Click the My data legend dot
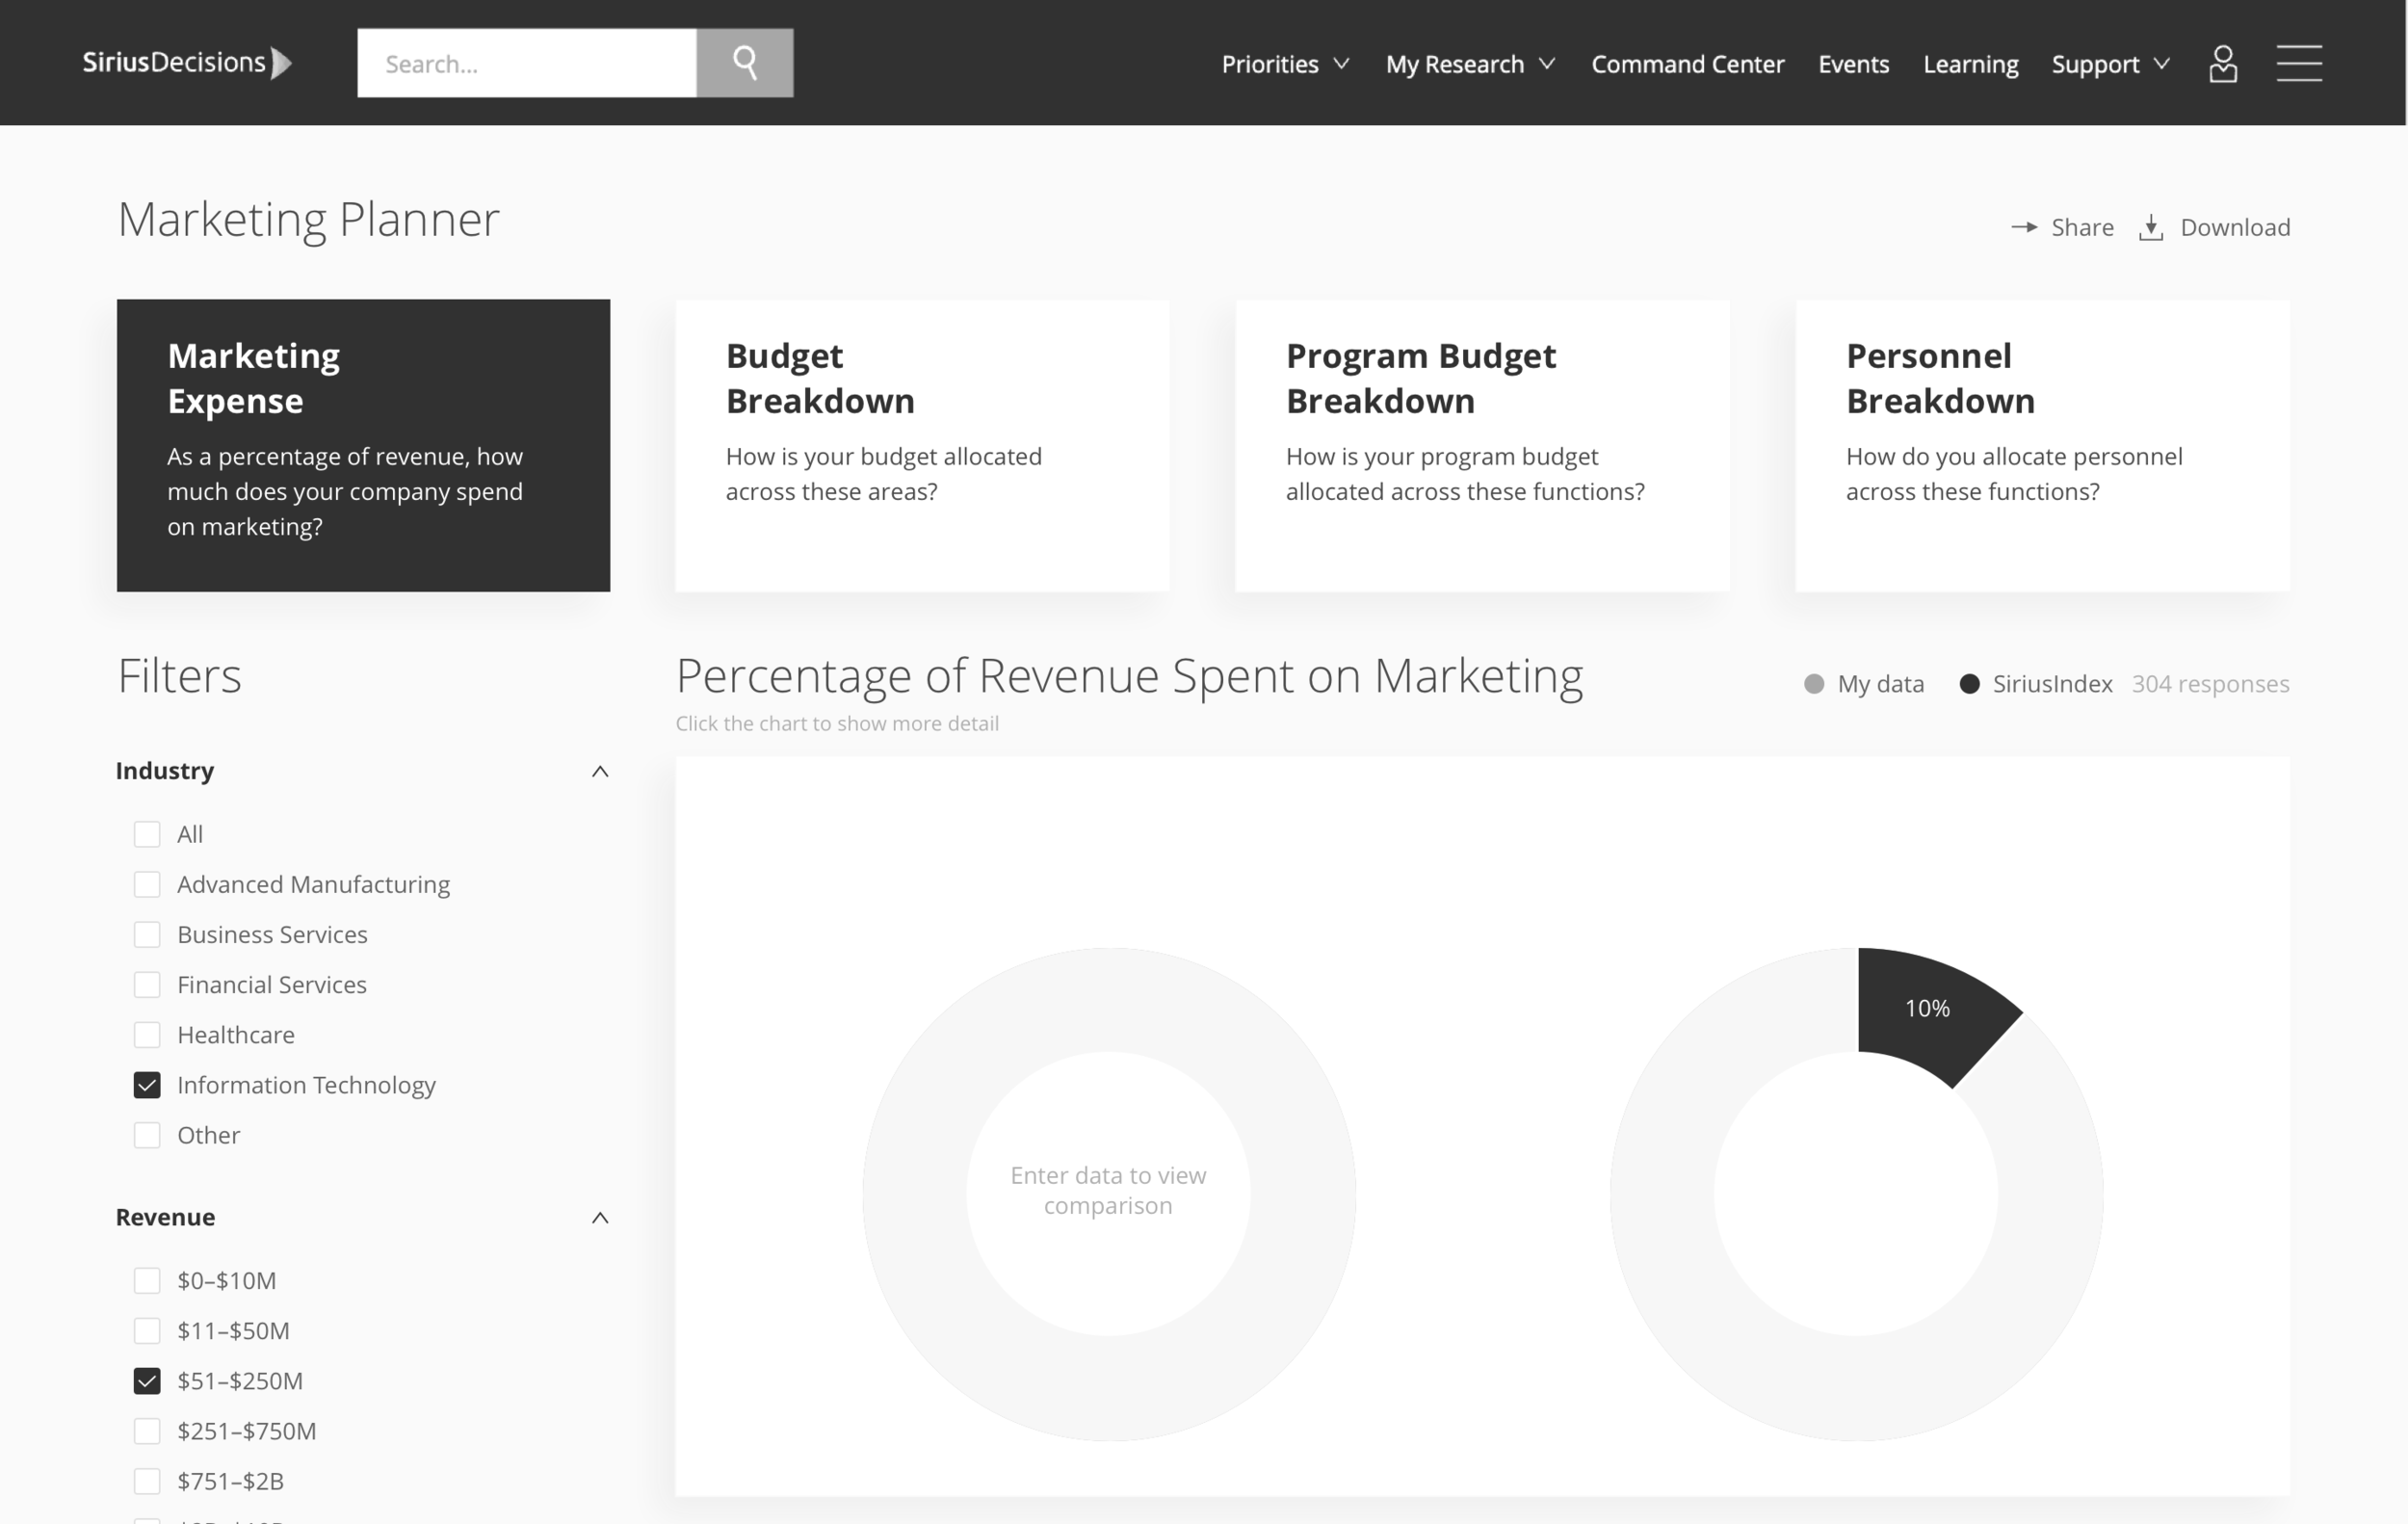Screen dimensions: 2408x1524 click(x=1813, y=684)
